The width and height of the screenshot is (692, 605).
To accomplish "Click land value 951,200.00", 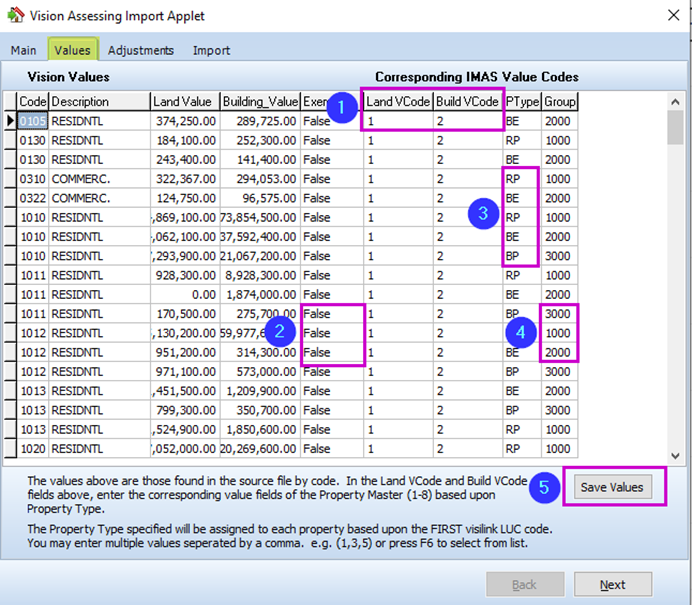I will (185, 352).
